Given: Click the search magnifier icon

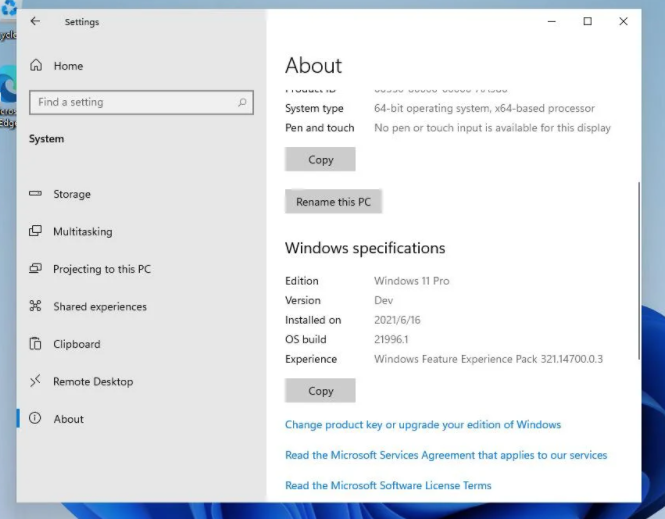Looking at the screenshot, I should [x=242, y=102].
